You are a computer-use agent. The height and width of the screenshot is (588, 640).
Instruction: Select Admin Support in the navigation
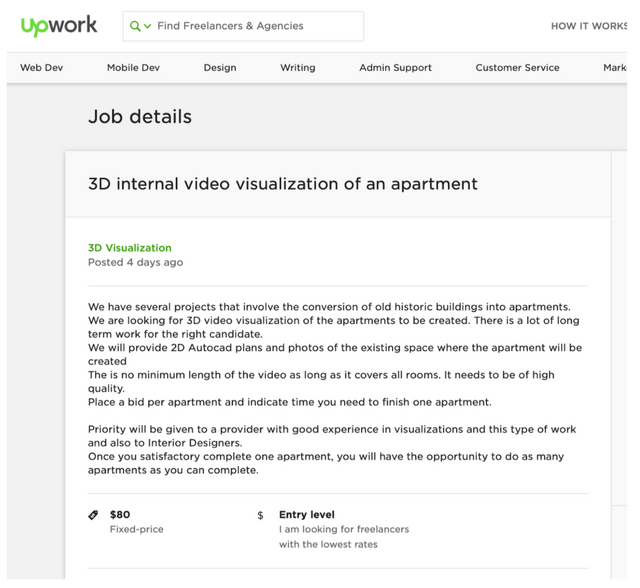click(395, 68)
